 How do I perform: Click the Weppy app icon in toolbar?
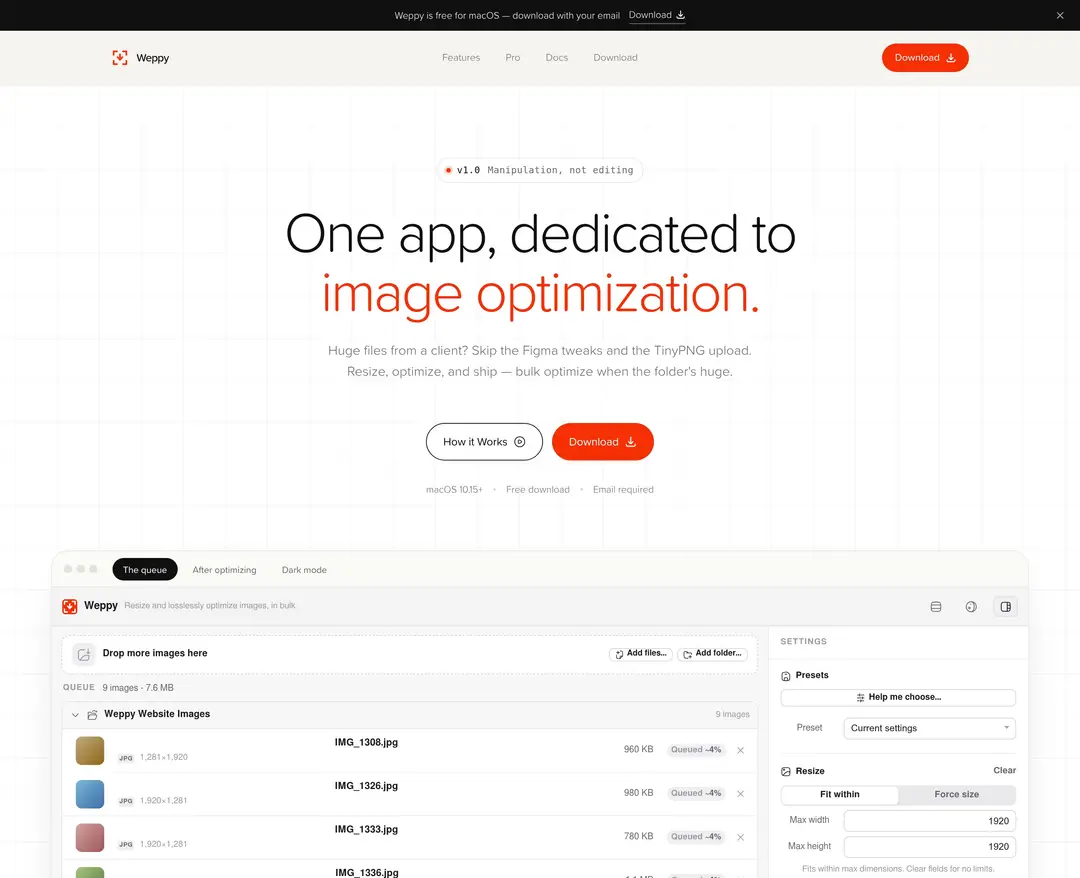(x=70, y=606)
